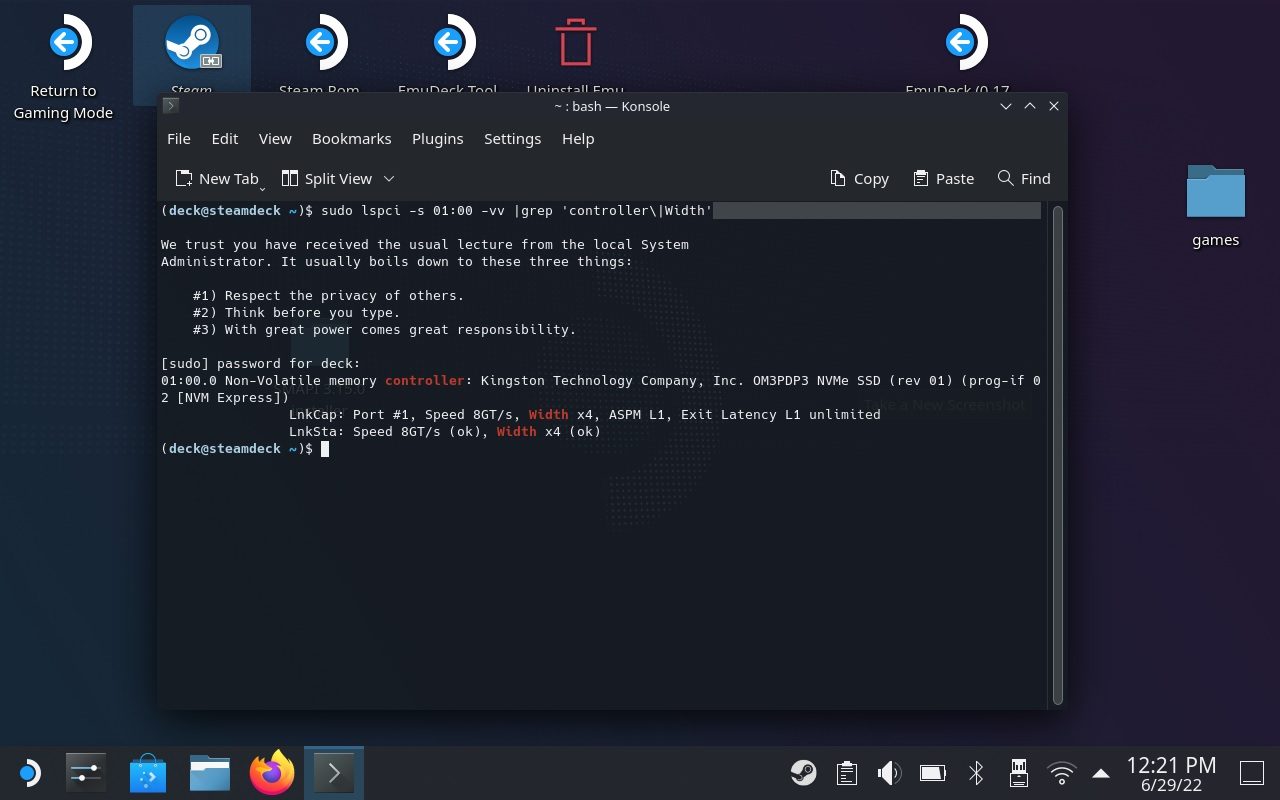The height and width of the screenshot is (800, 1280).
Task: Click the Steam tray icon
Action: click(x=803, y=773)
